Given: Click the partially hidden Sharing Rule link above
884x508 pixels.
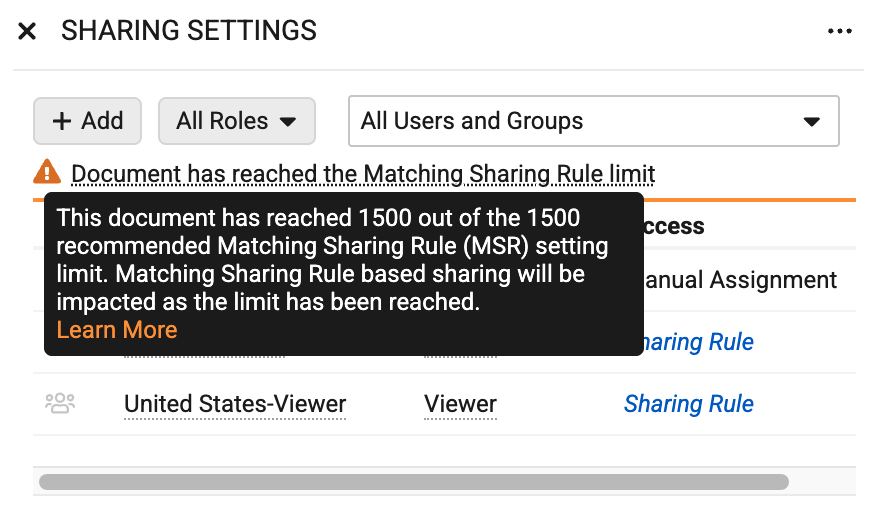Looking at the screenshot, I should 699,342.
